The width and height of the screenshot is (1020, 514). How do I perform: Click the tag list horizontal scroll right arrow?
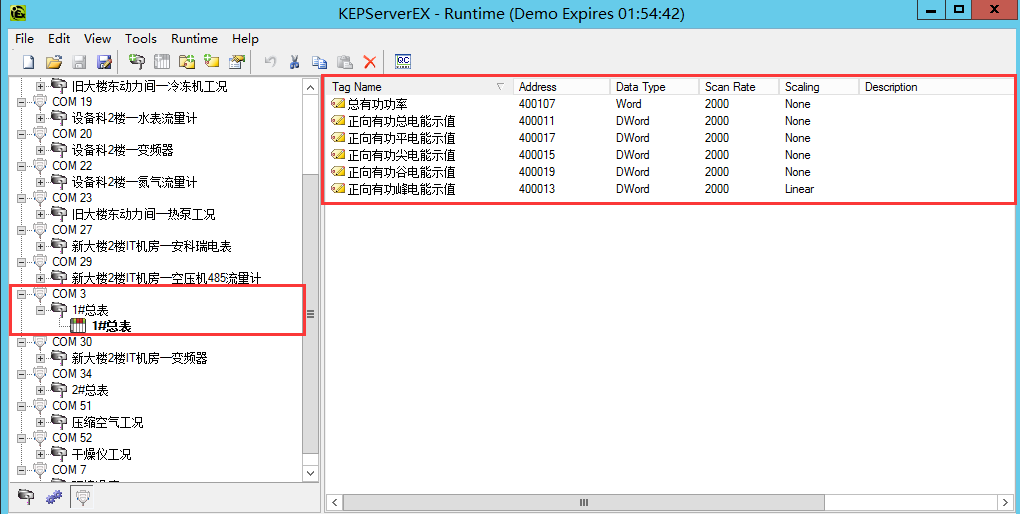(1005, 502)
